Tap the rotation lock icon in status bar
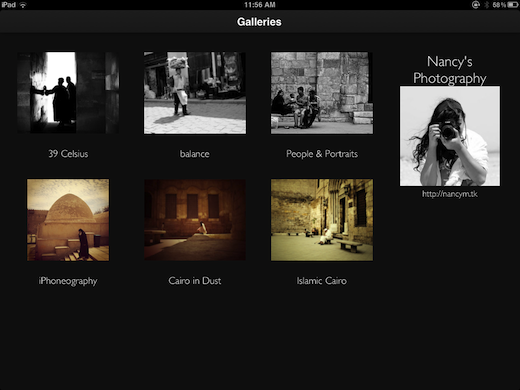This screenshot has width=520, height=390. click(476, 5)
